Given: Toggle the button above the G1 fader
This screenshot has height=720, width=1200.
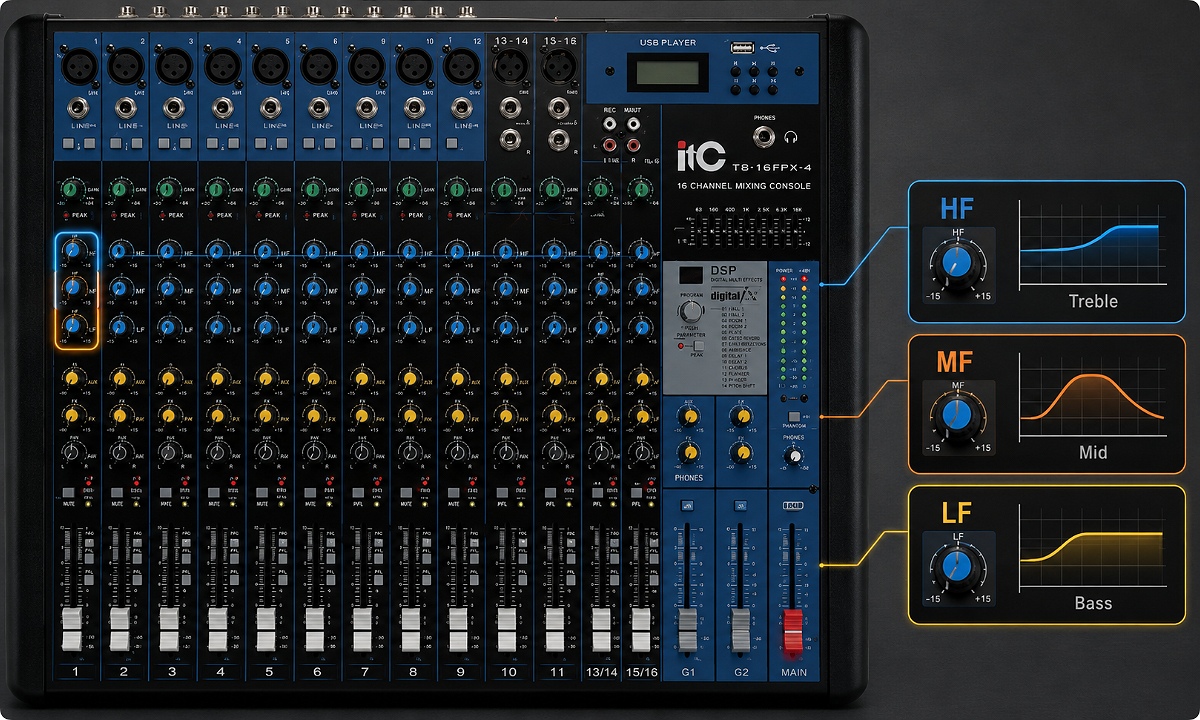Looking at the screenshot, I should [688, 507].
